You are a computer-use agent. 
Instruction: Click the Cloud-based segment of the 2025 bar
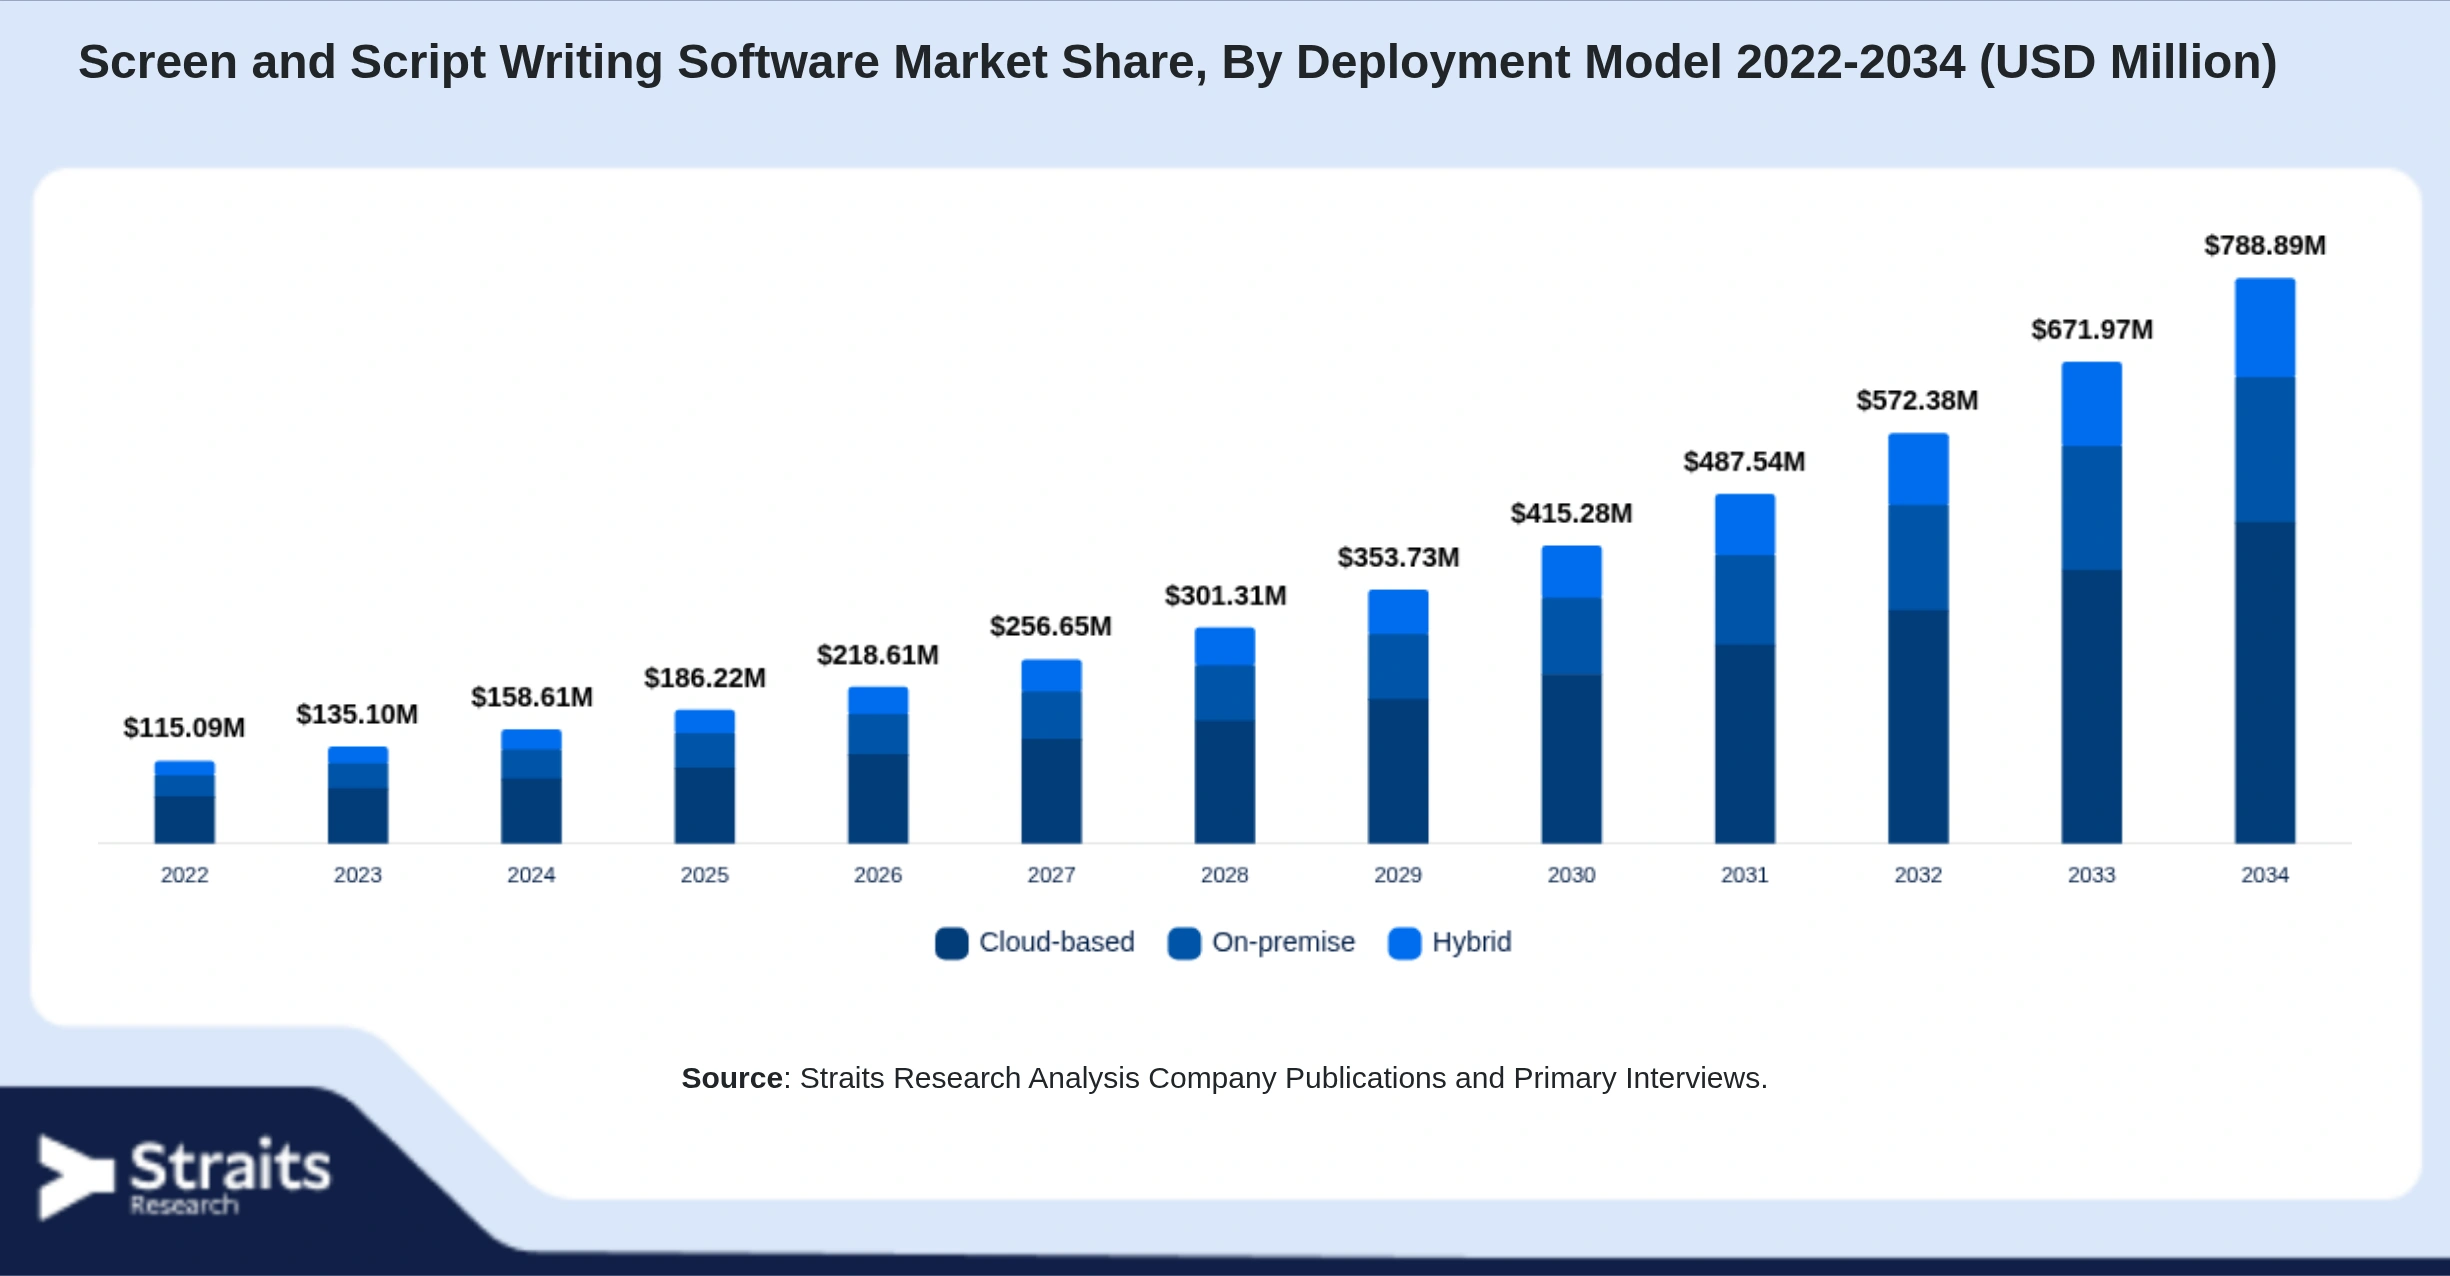704,806
